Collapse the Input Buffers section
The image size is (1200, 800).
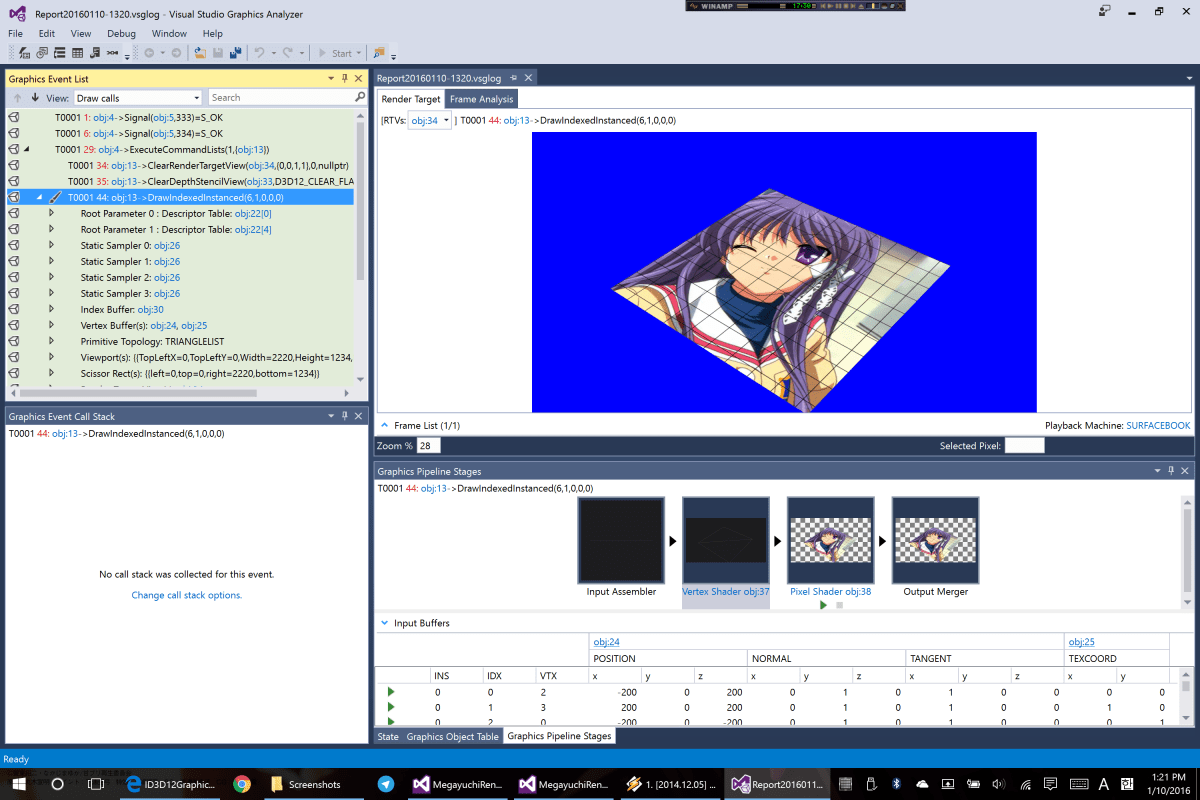(385, 623)
